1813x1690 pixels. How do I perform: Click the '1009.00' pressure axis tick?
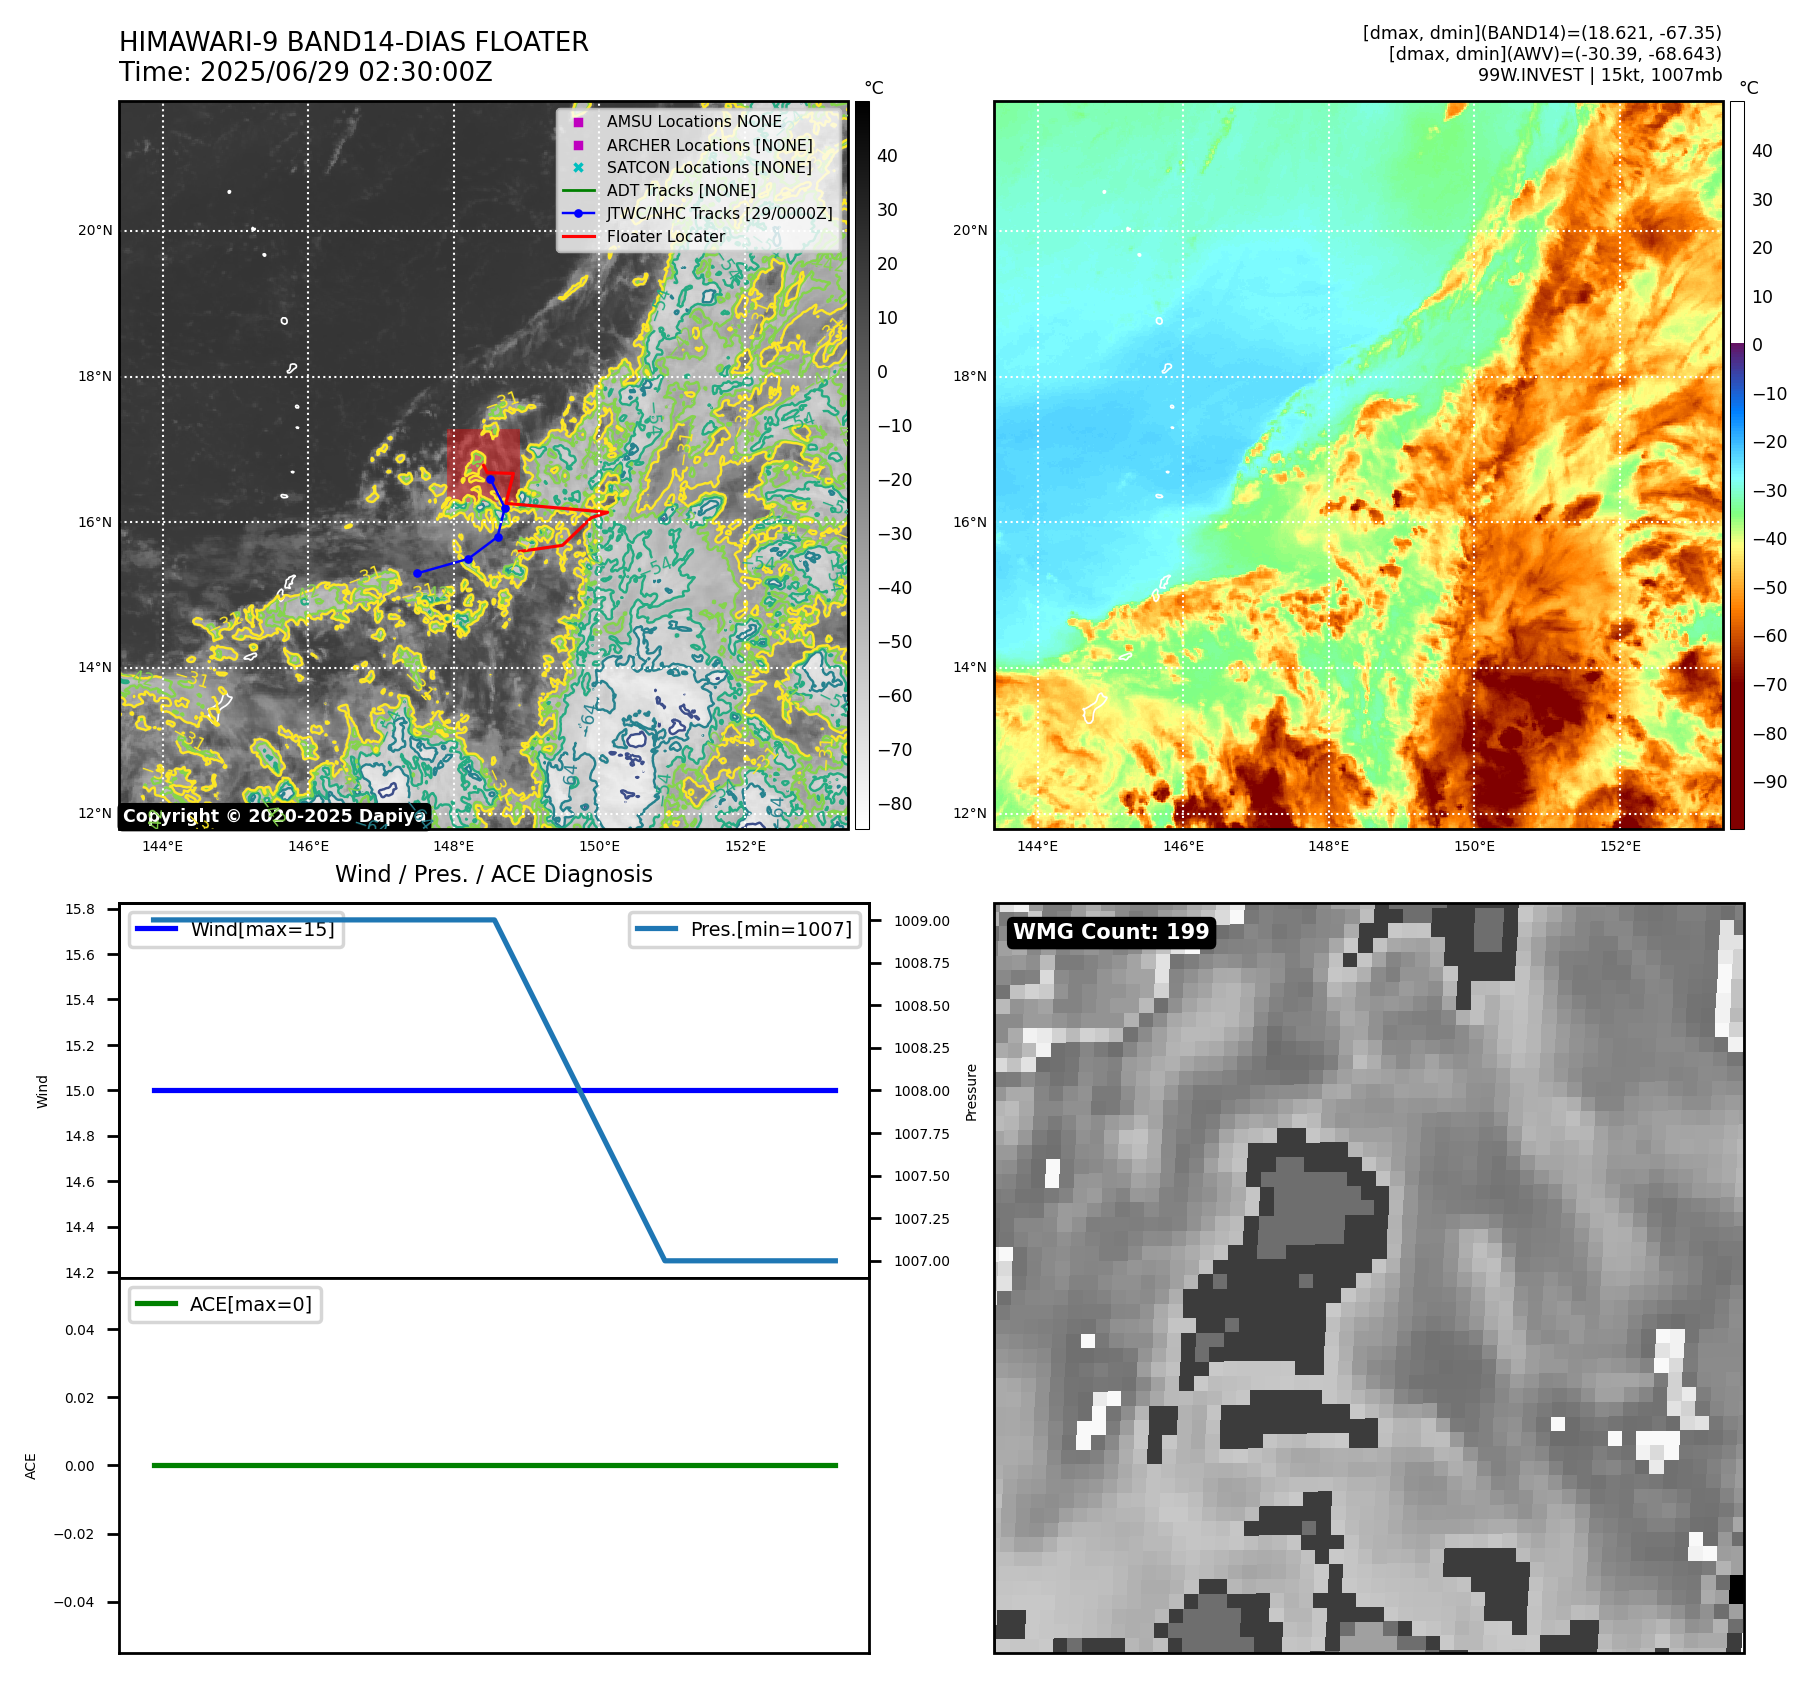[x=922, y=921]
